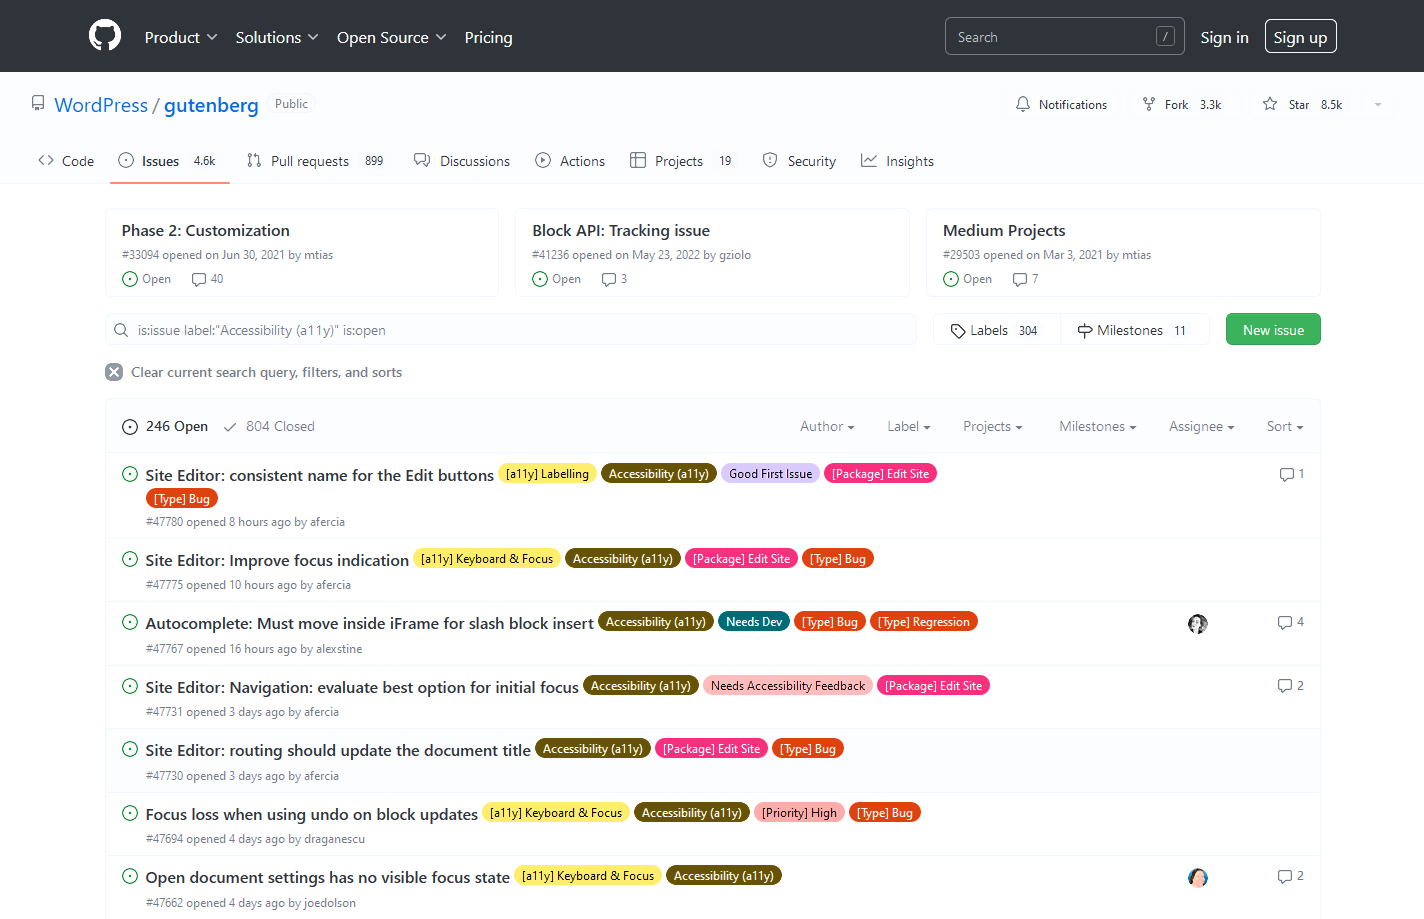Open the WordPress organization link
Viewport: 1424px width, 919px height.
pyautogui.click(x=101, y=105)
